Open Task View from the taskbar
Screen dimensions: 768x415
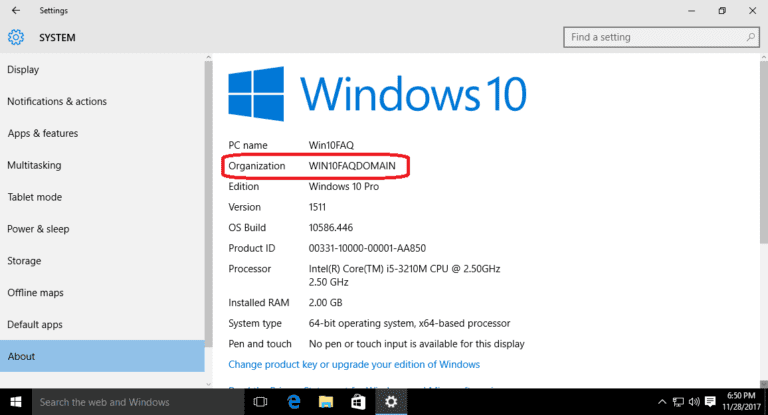260,402
